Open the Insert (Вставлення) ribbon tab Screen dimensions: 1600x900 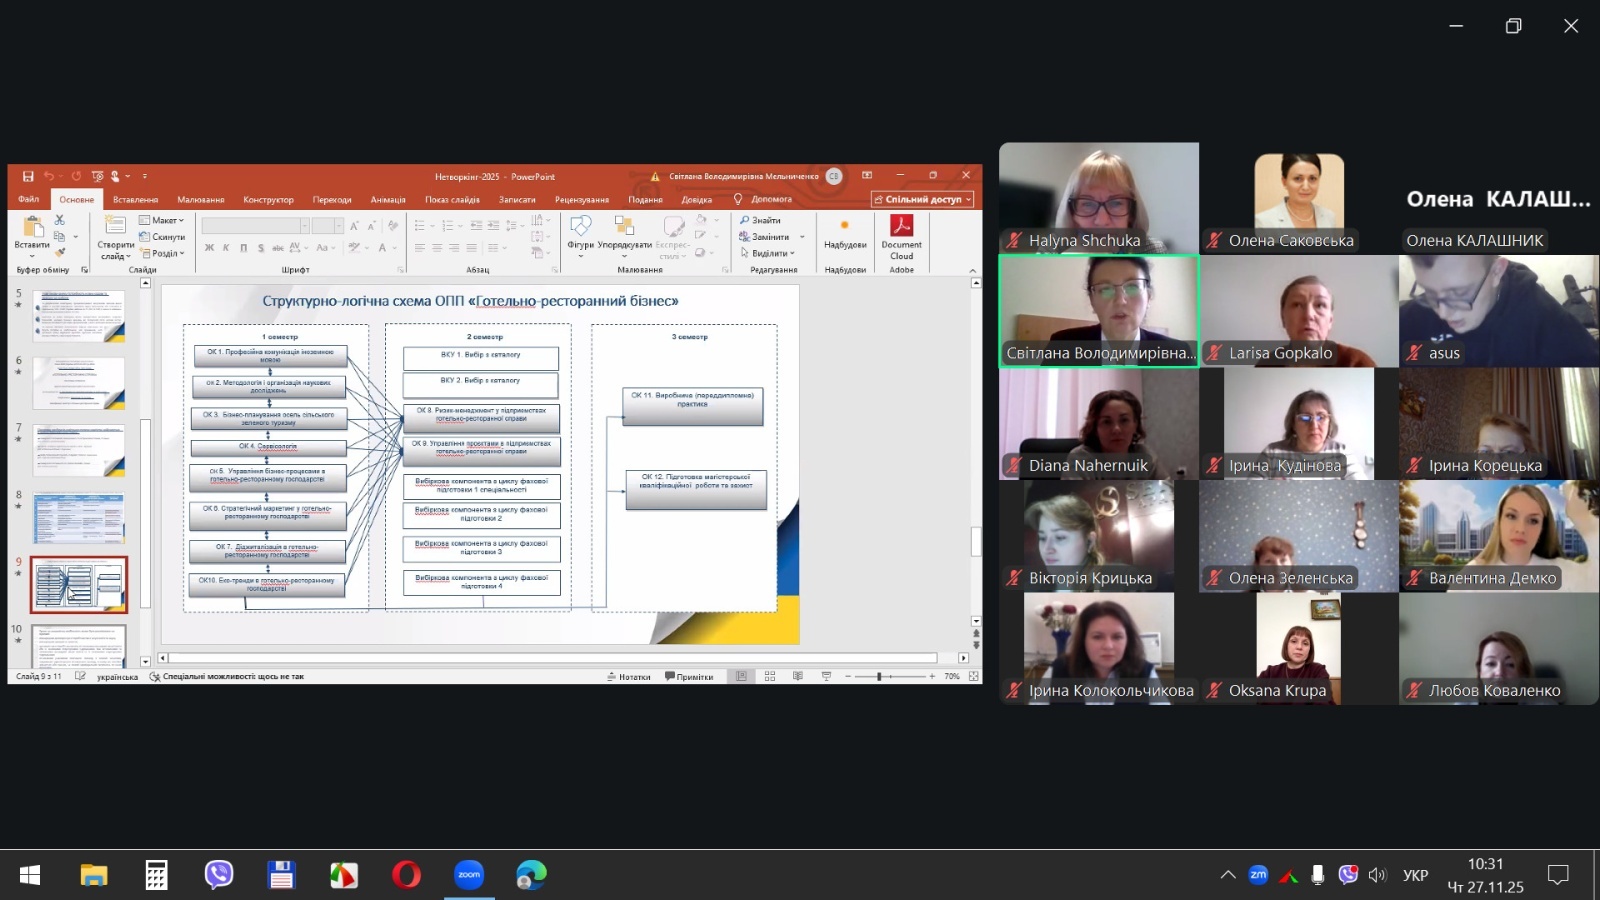(x=135, y=199)
